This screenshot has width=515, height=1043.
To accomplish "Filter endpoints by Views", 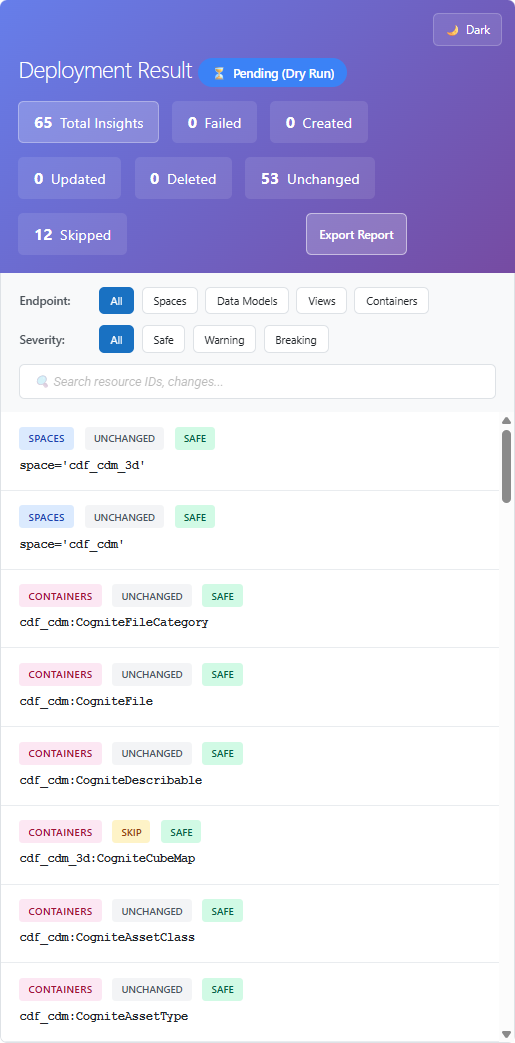I will [x=321, y=301].
